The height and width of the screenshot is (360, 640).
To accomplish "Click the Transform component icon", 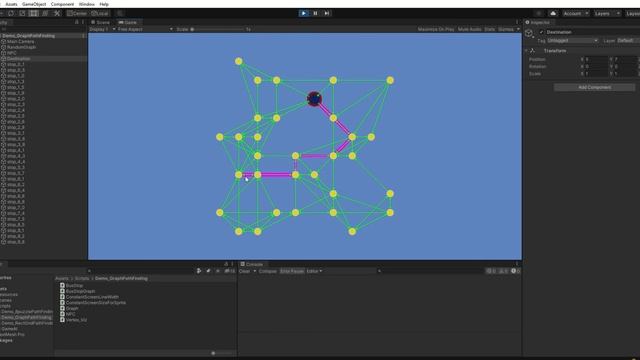I will (532, 51).
